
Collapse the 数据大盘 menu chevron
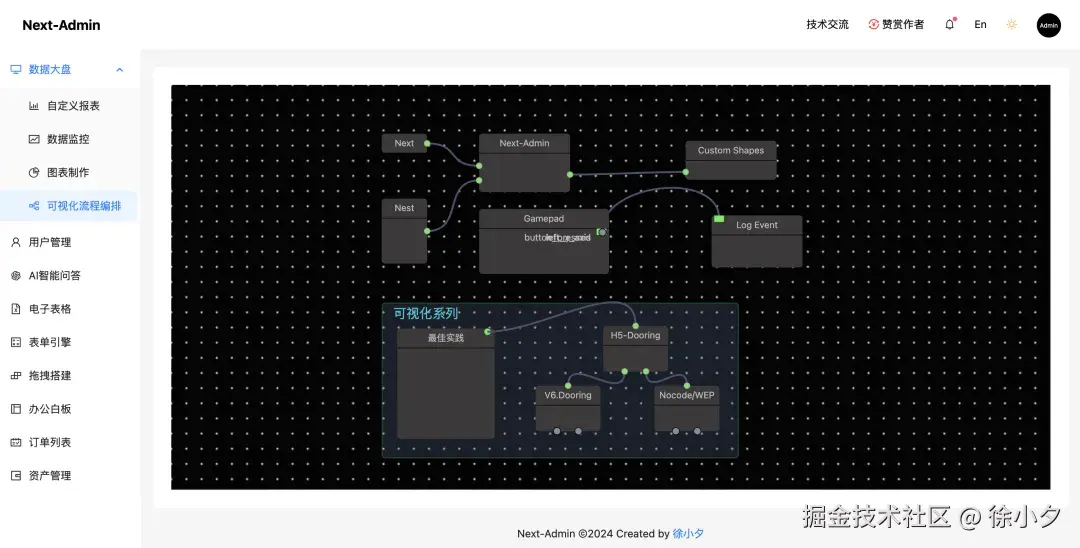pyautogui.click(x=120, y=70)
